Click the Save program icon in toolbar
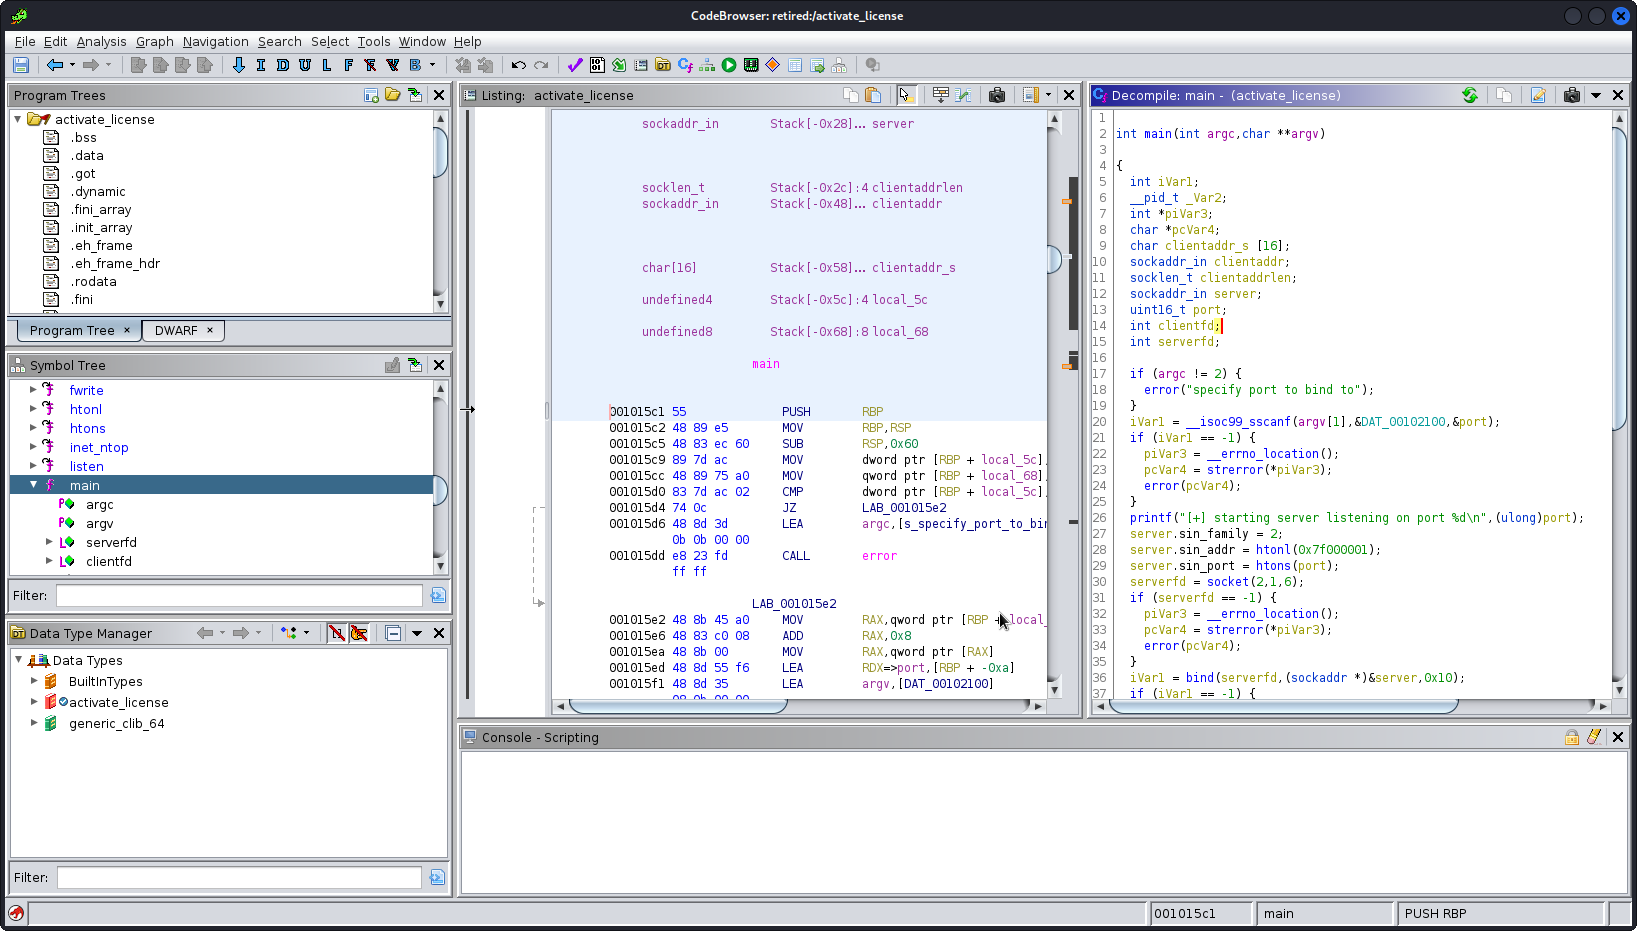Image resolution: width=1637 pixels, height=931 pixels. coord(20,65)
